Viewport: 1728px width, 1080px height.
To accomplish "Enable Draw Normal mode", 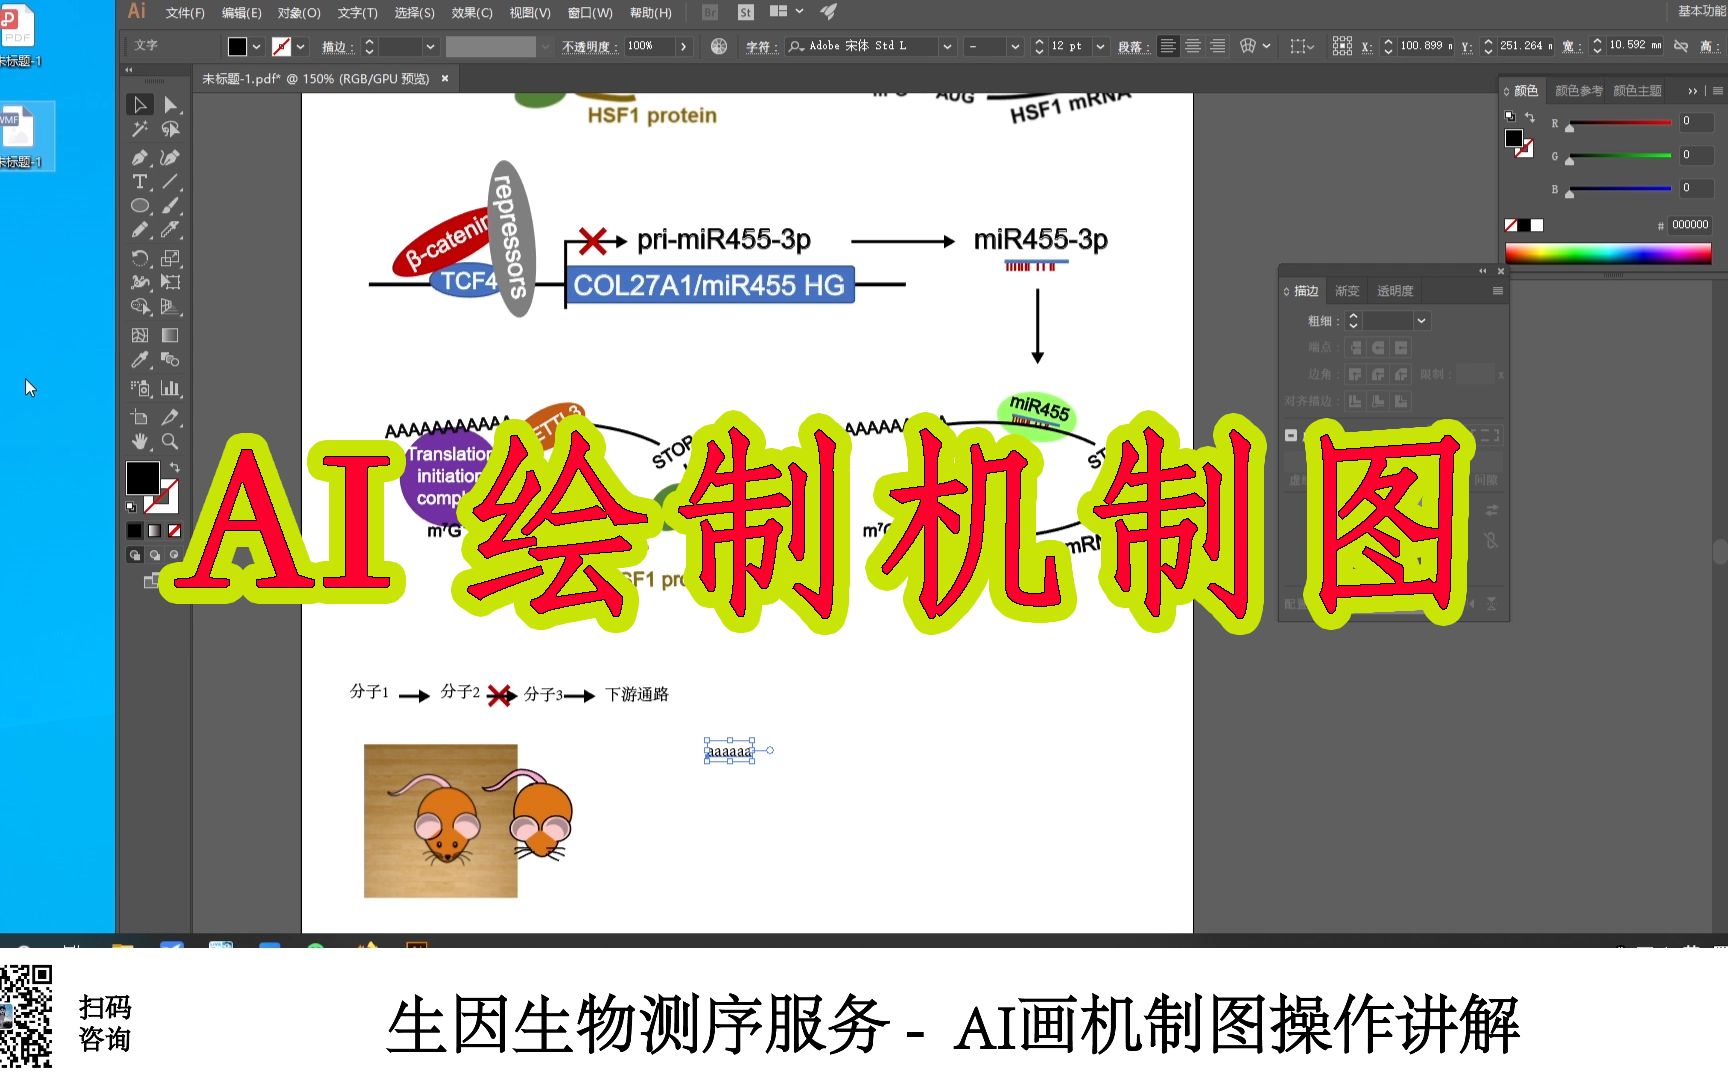I will pyautogui.click(x=135, y=555).
